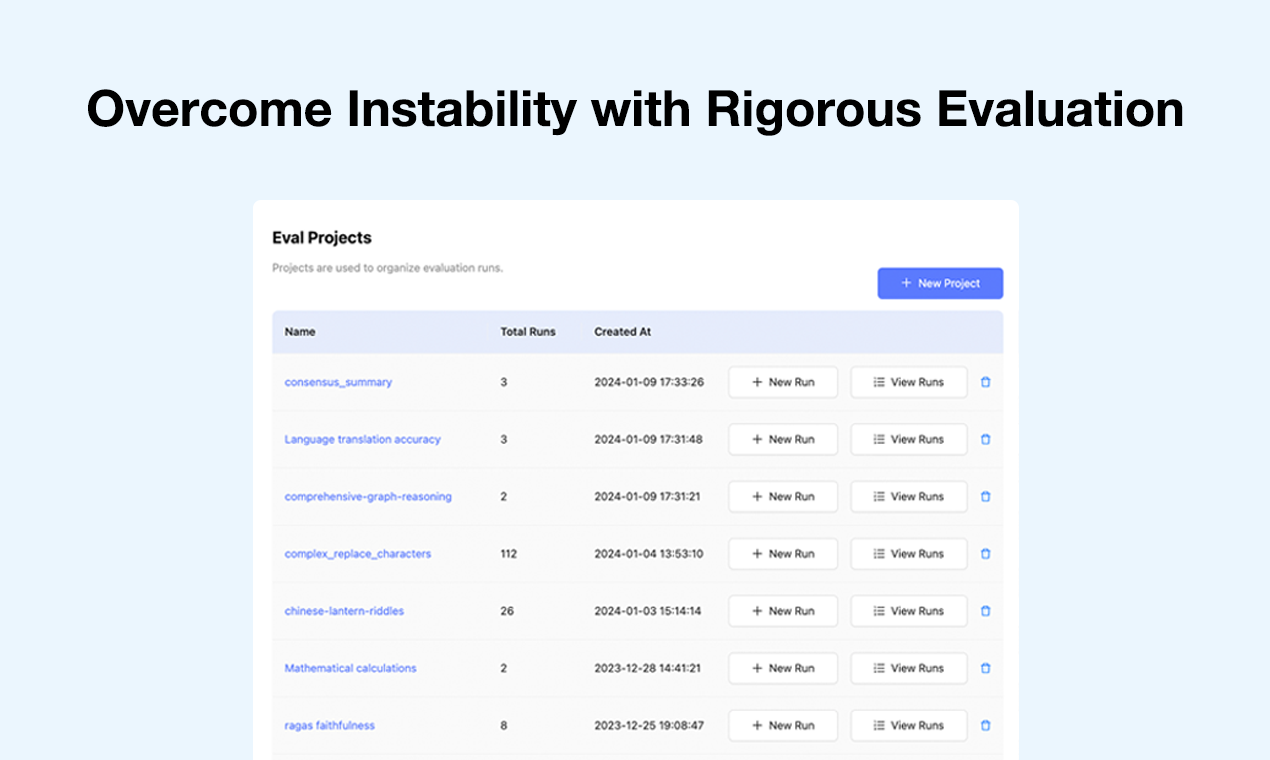1270x760 pixels.
Task: Add New Run to complex_replace_characters
Action: point(783,553)
